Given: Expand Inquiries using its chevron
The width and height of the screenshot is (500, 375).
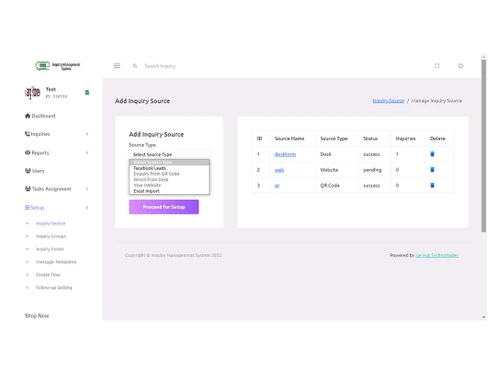Looking at the screenshot, I should 87,134.
